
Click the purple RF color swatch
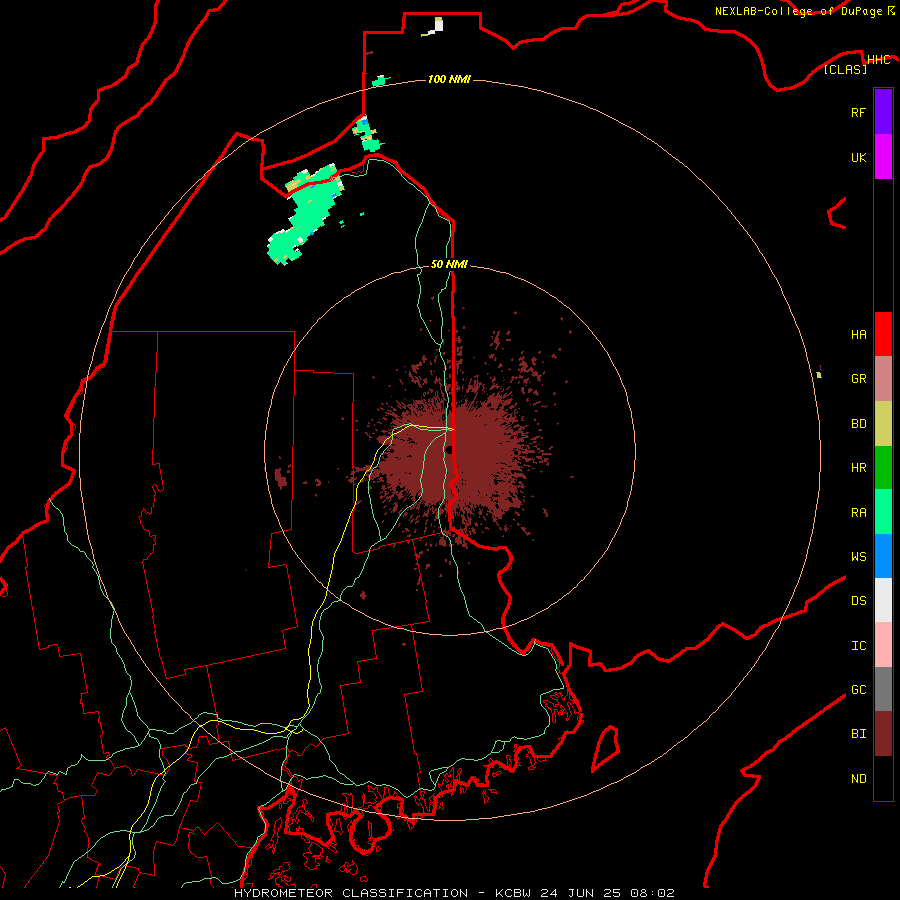tap(883, 112)
